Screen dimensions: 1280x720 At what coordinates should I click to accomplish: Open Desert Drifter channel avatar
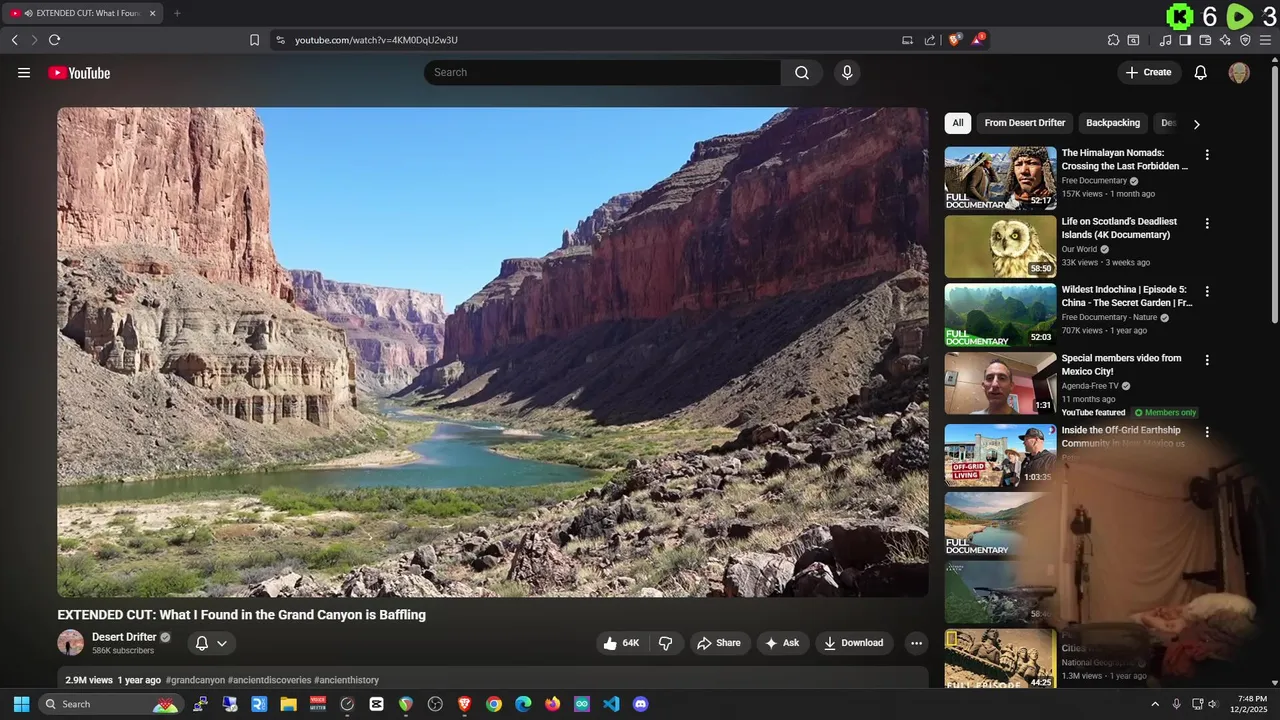point(71,643)
